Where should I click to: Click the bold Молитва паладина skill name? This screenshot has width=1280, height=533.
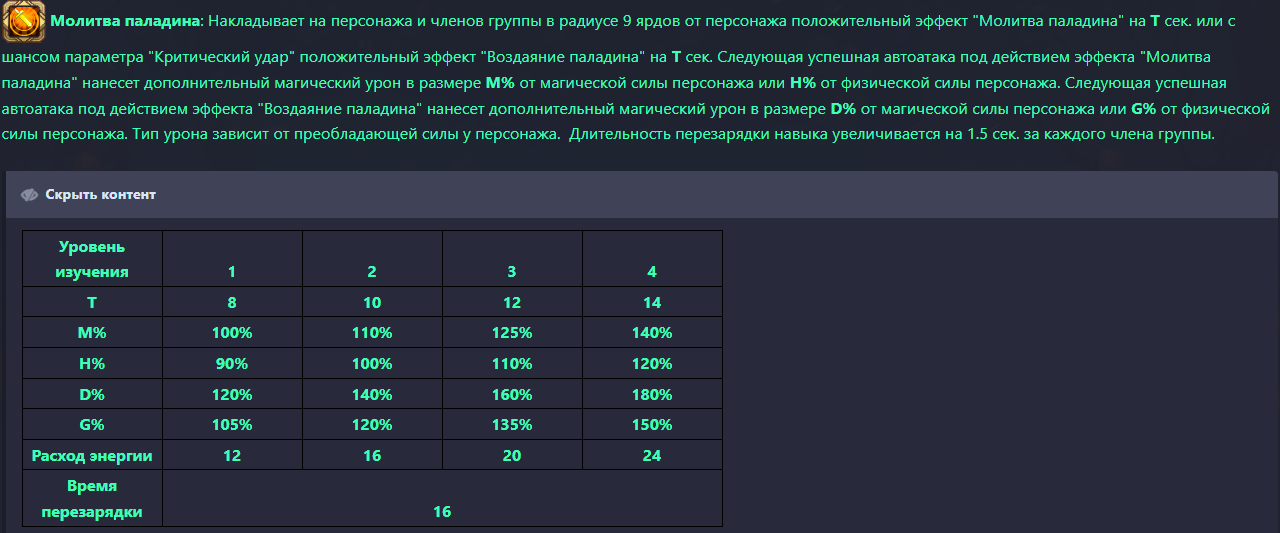click(x=125, y=21)
